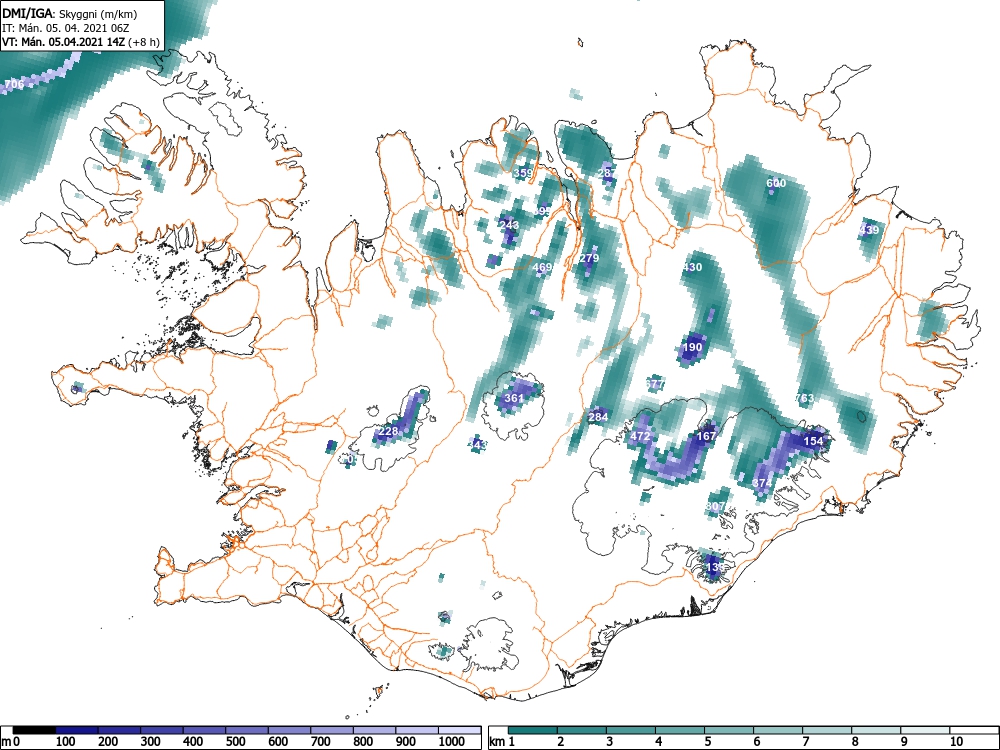
Task: Click the '190' visibility value on the map
Action: (692, 348)
